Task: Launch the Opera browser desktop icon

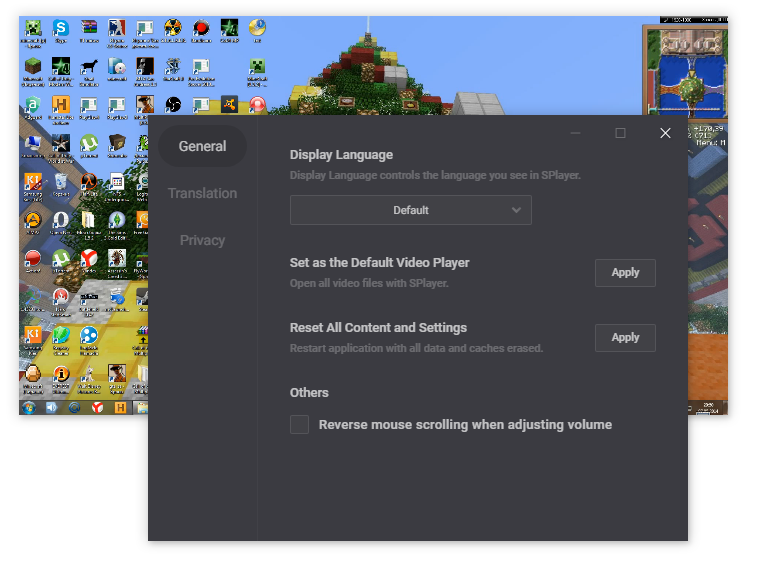Action: point(61,221)
